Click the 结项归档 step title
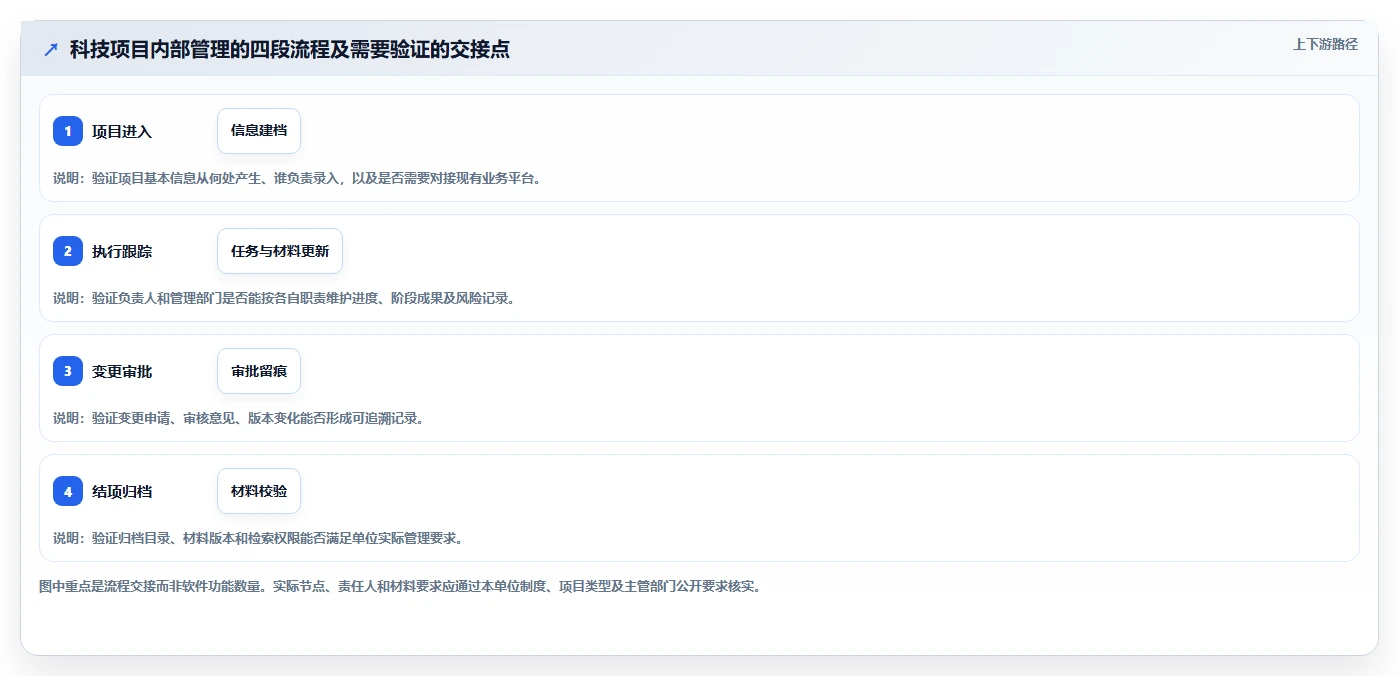Image resolution: width=1399 pixels, height=676 pixels. 122,491
